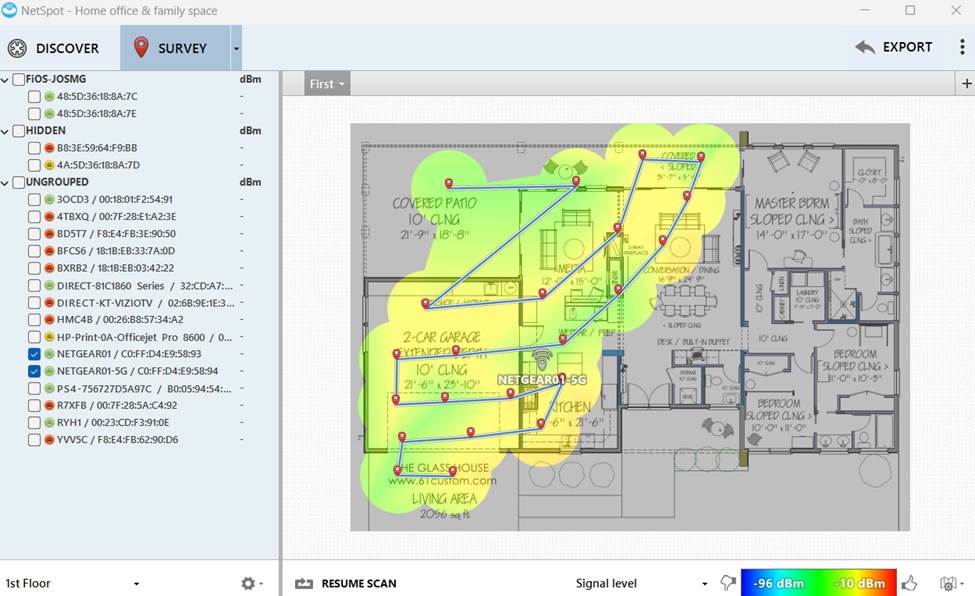Click the thumbs-down icon left of the gradient

click(728, 583)
